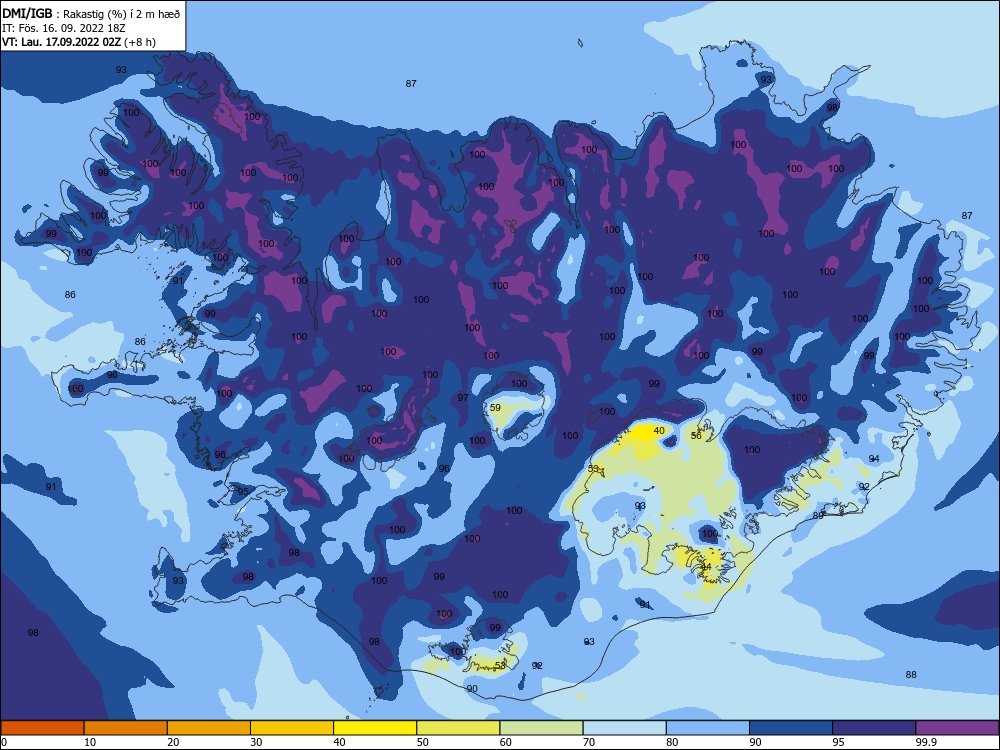The image size is (1000, 750).
Task: Click the legend tick label 10
Action: [x=90, y=742]
